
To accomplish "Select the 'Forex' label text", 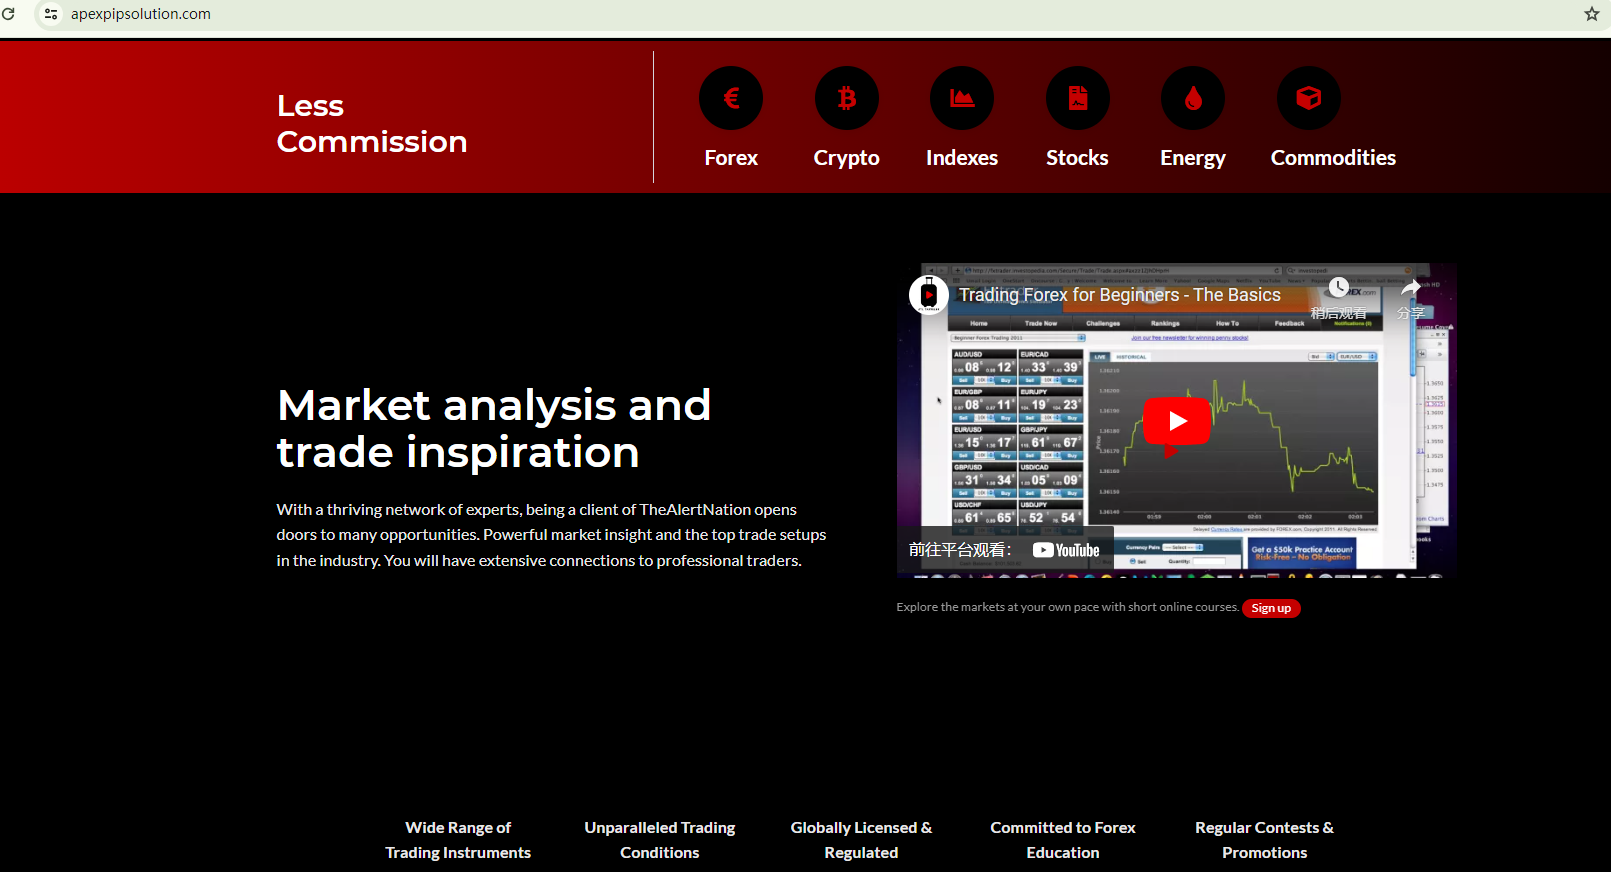I will (731, 158).
